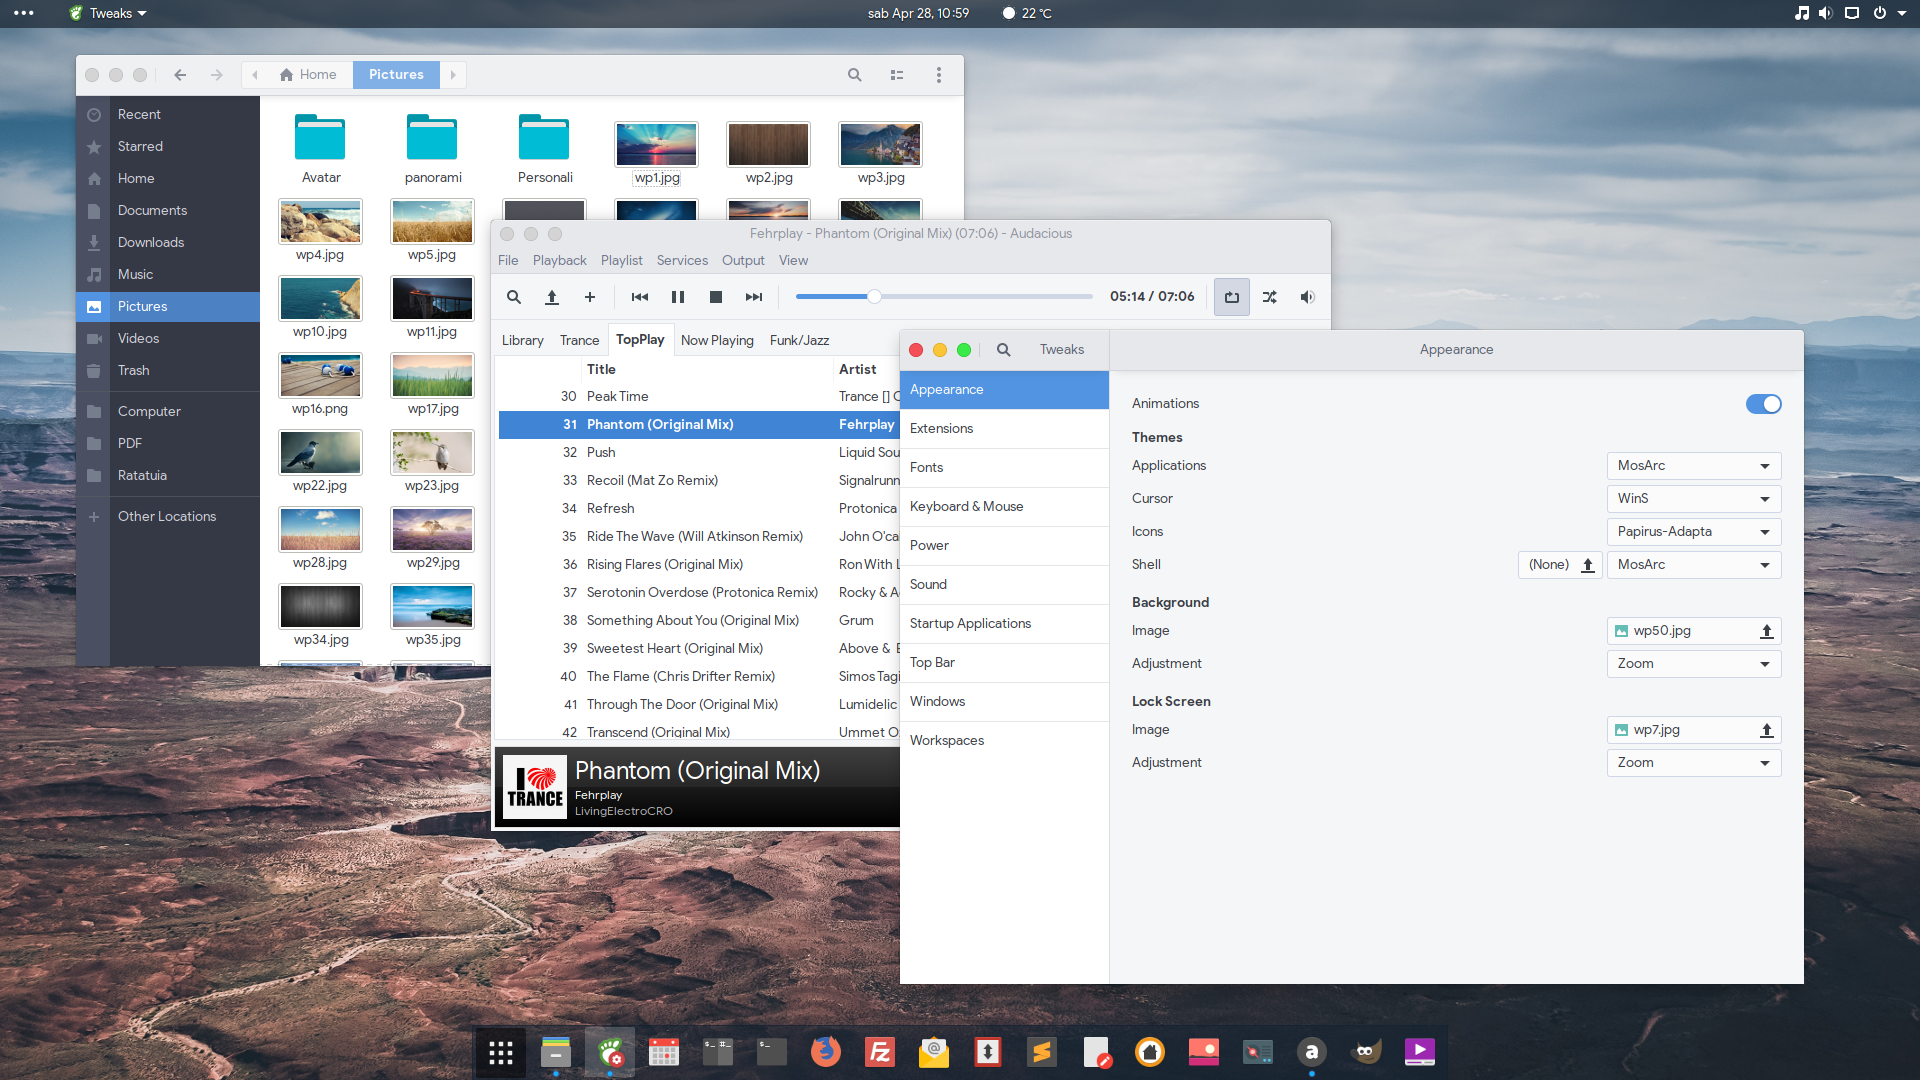1920x1080 pixels.
Task: Open the panorami folder
Action: click(432, 139)
